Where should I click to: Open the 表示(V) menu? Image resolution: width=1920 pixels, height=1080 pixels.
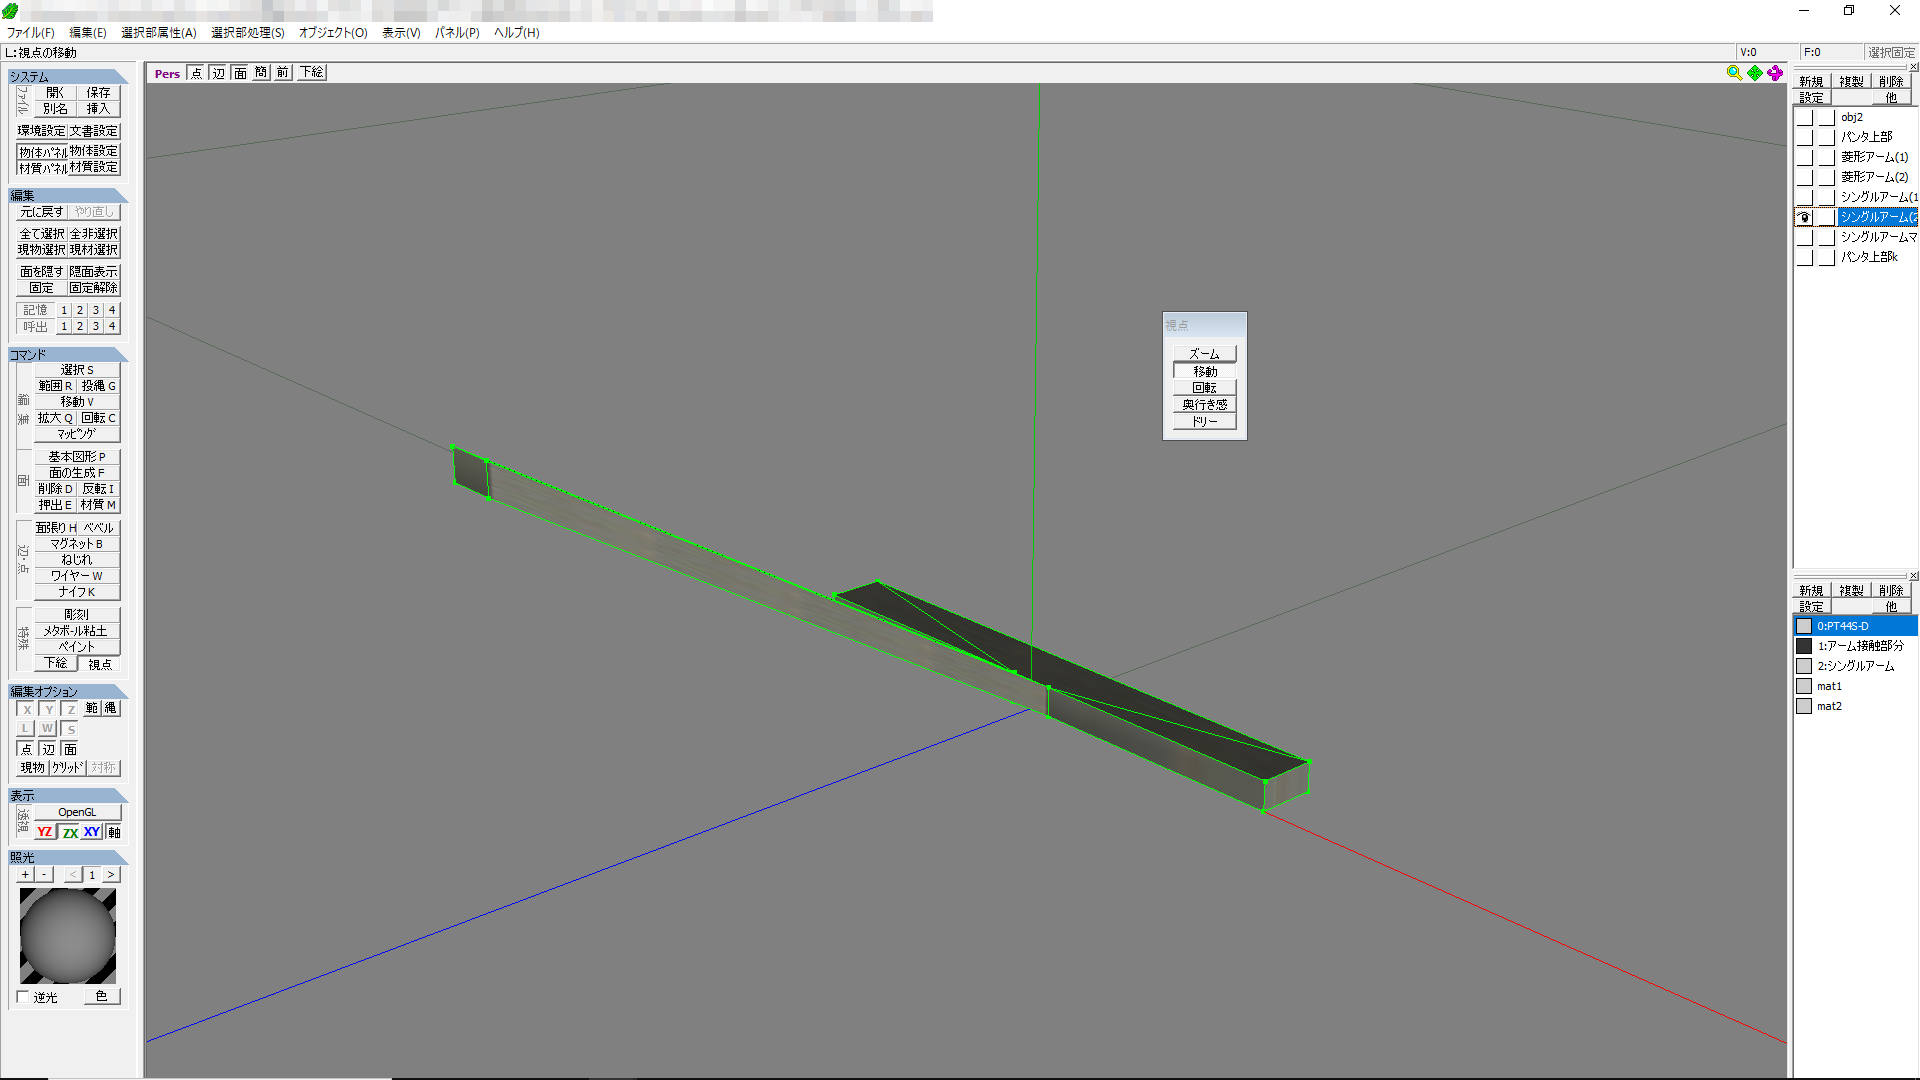pos(401,33)
